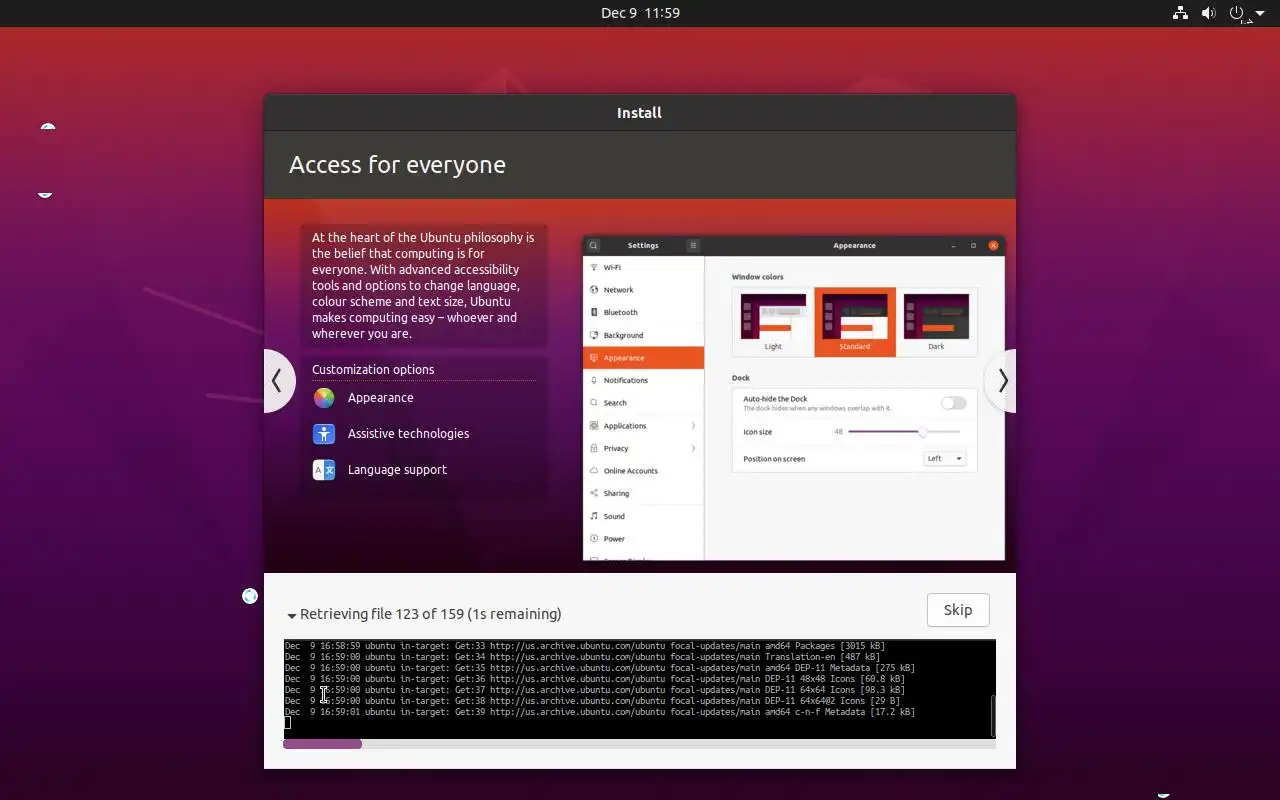Open the volume icon in top bar

[x=1208, y=13]
